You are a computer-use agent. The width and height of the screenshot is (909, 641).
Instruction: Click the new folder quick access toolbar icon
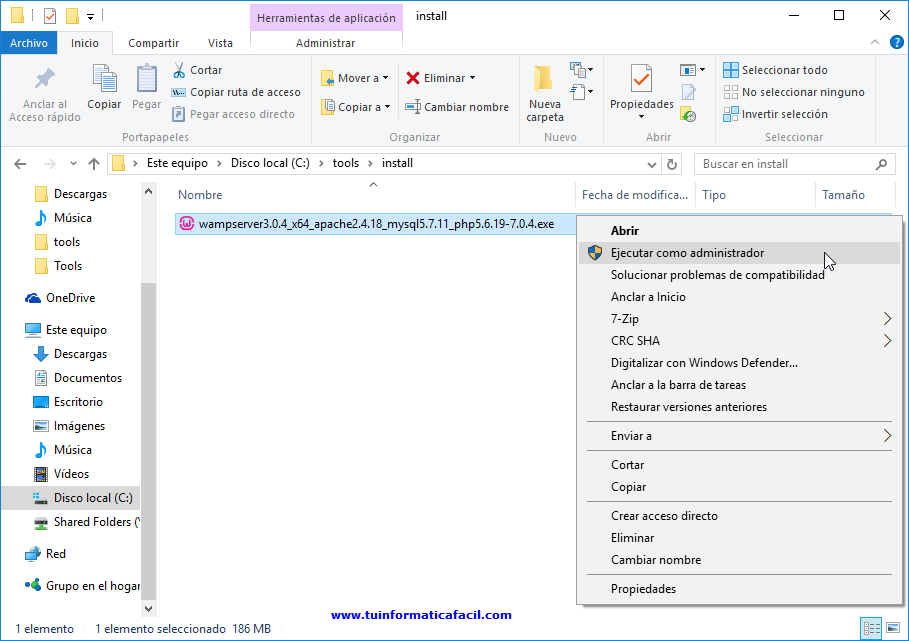[x=72, y=16]
